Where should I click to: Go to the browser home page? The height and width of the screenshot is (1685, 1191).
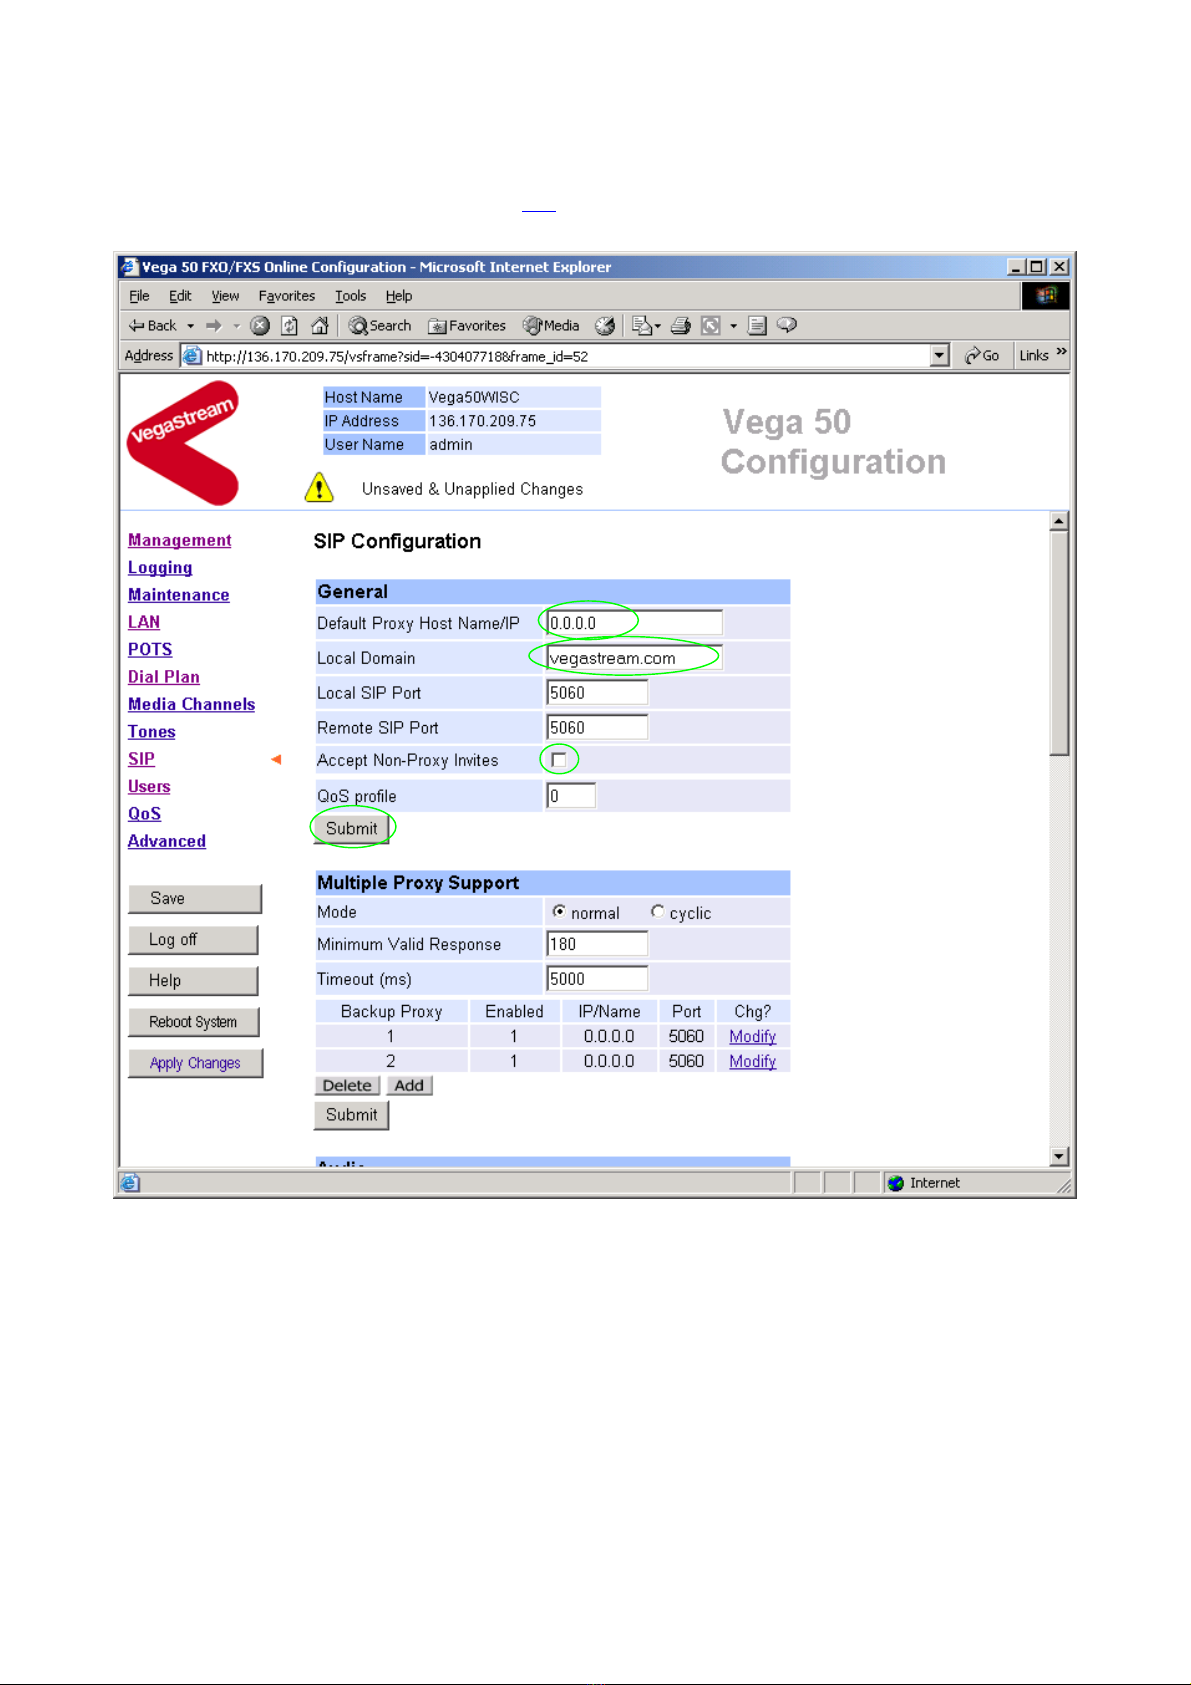(x=320, y=326)
